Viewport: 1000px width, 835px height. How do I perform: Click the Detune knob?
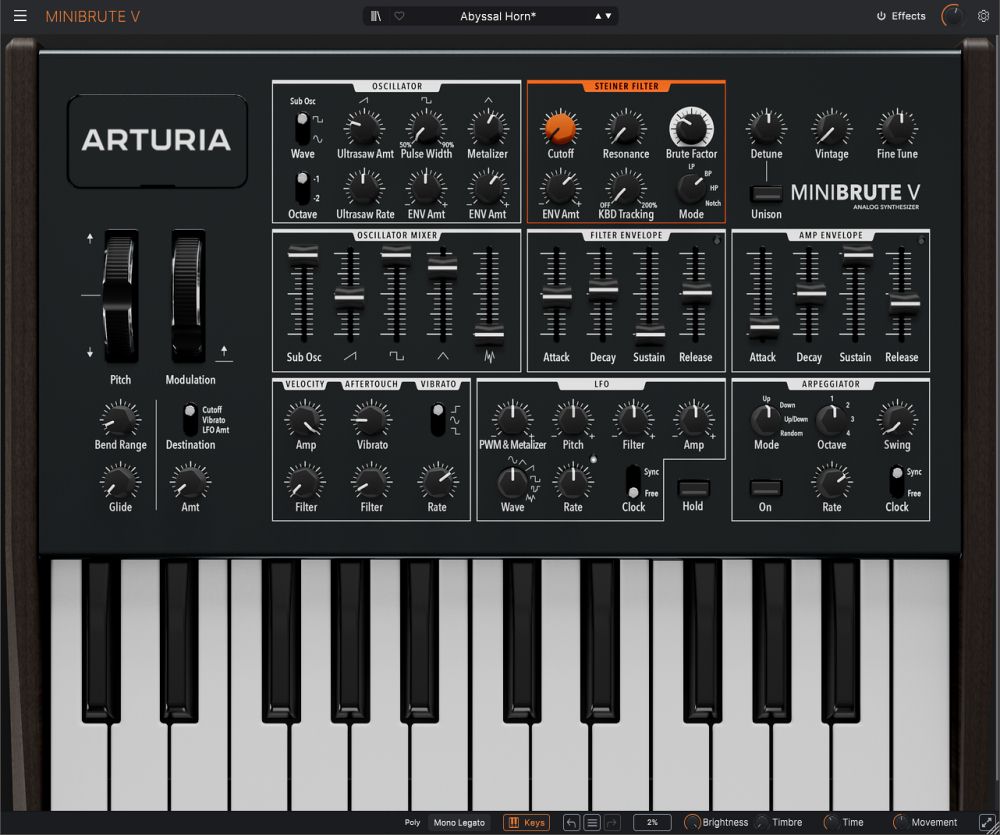click(767, 127)
